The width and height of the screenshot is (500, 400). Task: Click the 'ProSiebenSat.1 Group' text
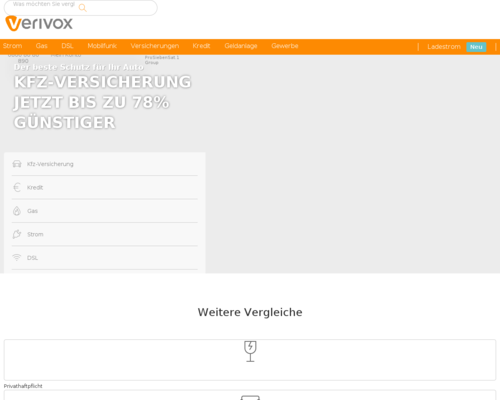[162, 60]
